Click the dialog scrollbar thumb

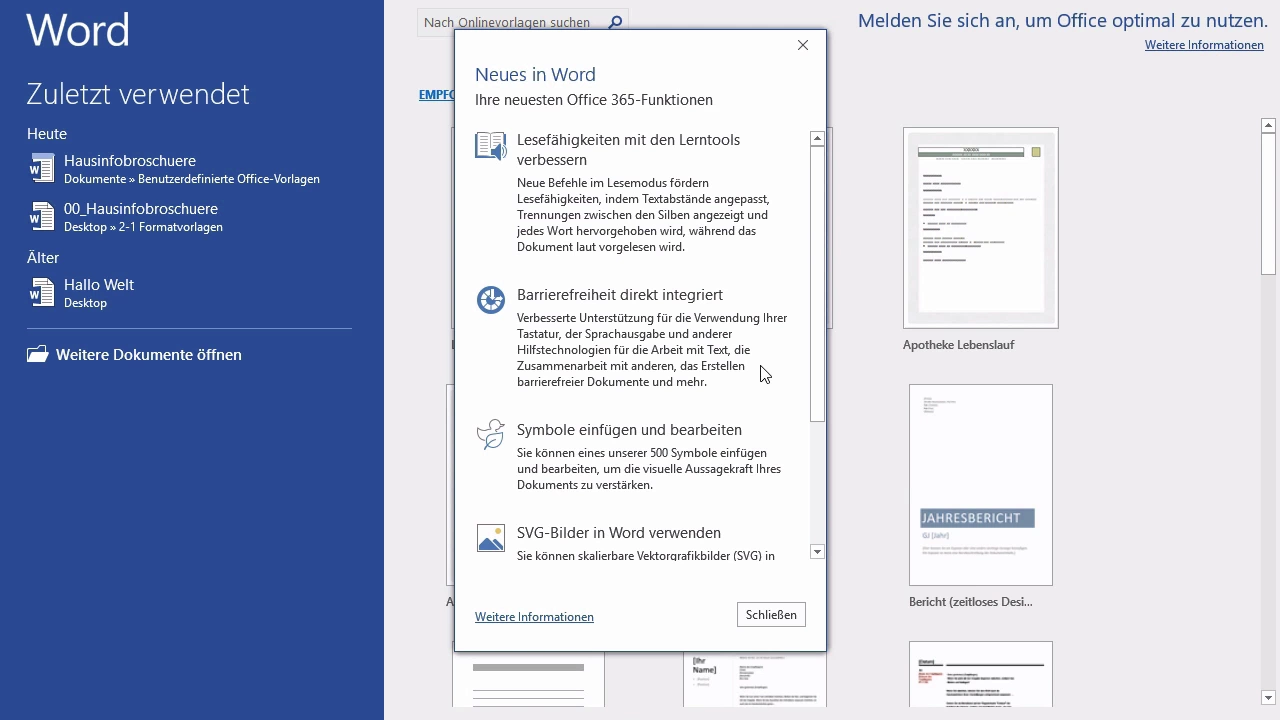pyautogui.click(x=817, y=284)
